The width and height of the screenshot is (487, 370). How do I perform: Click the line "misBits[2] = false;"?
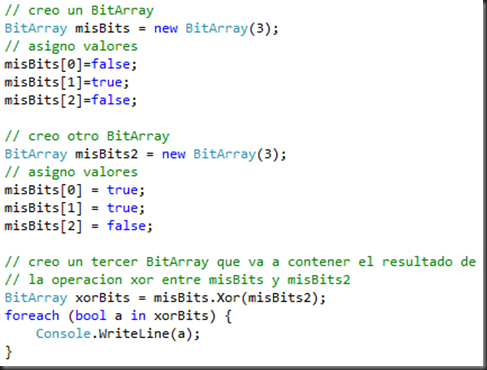coord(79,226)
